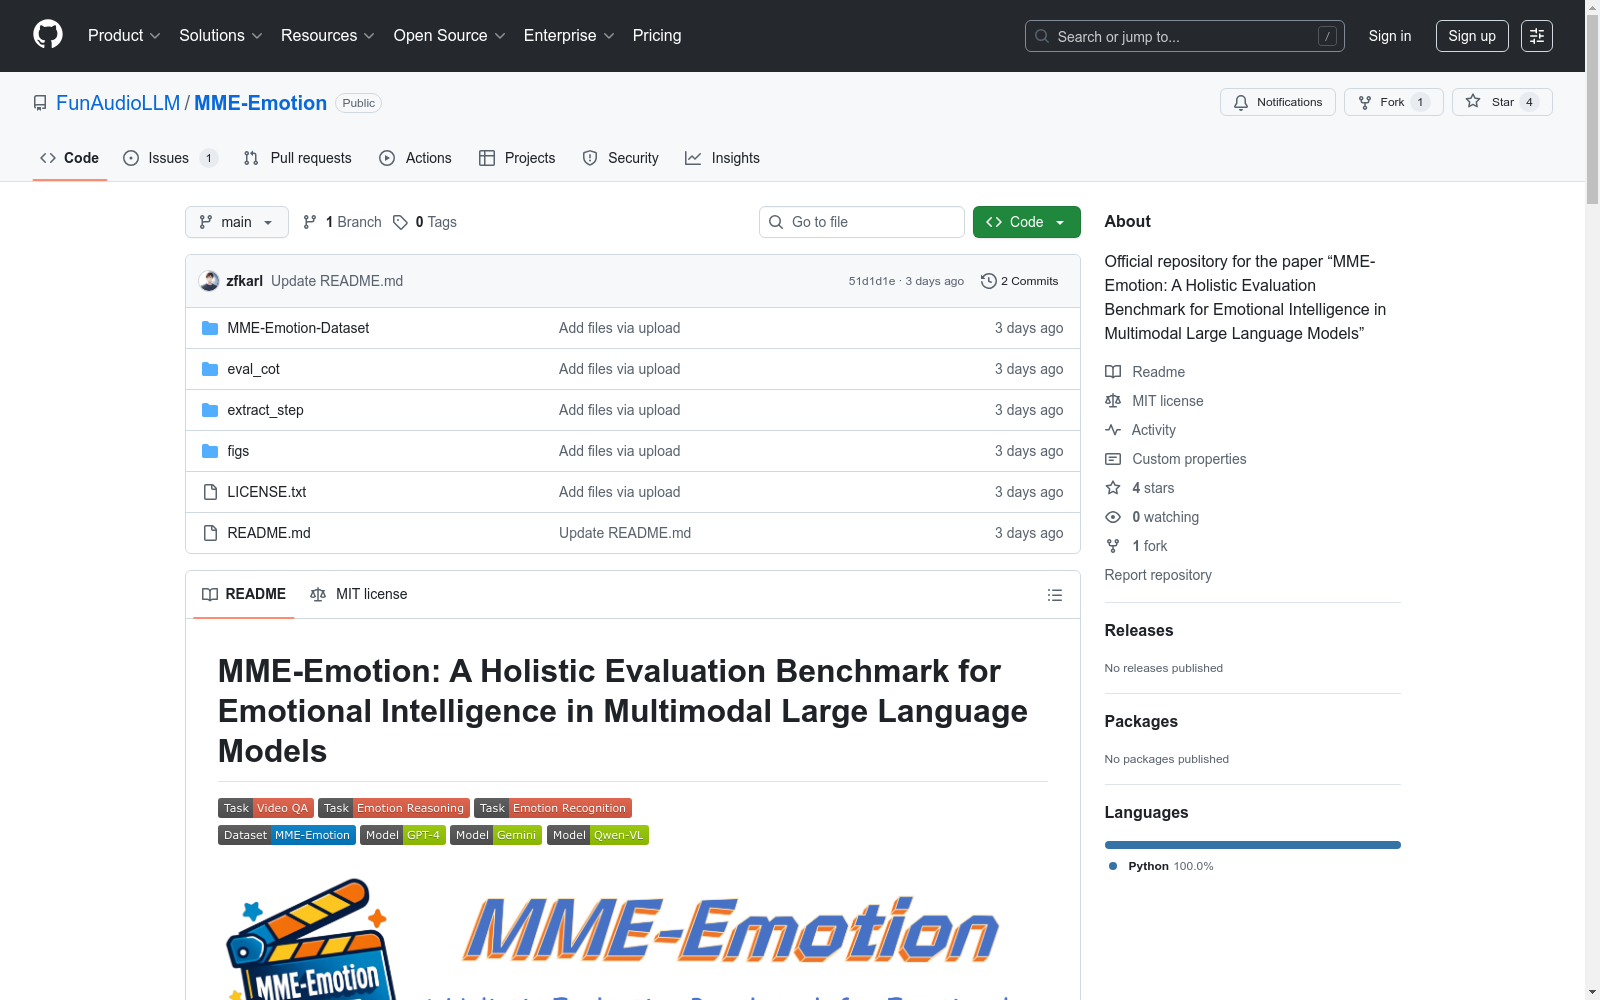Click the scale icon beside MIT license in About

[x=1113, y=401]
